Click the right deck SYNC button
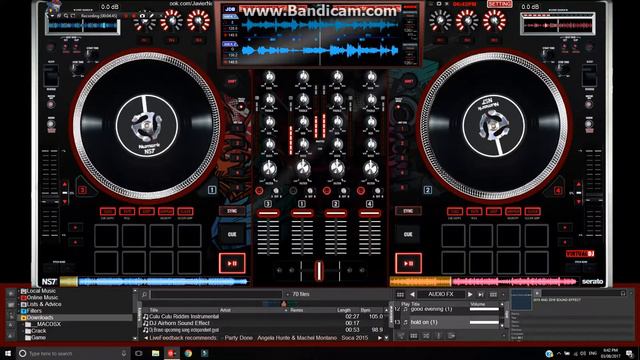Image resolution: width=640 pixels, height=360 pixels. click(408, 211)
